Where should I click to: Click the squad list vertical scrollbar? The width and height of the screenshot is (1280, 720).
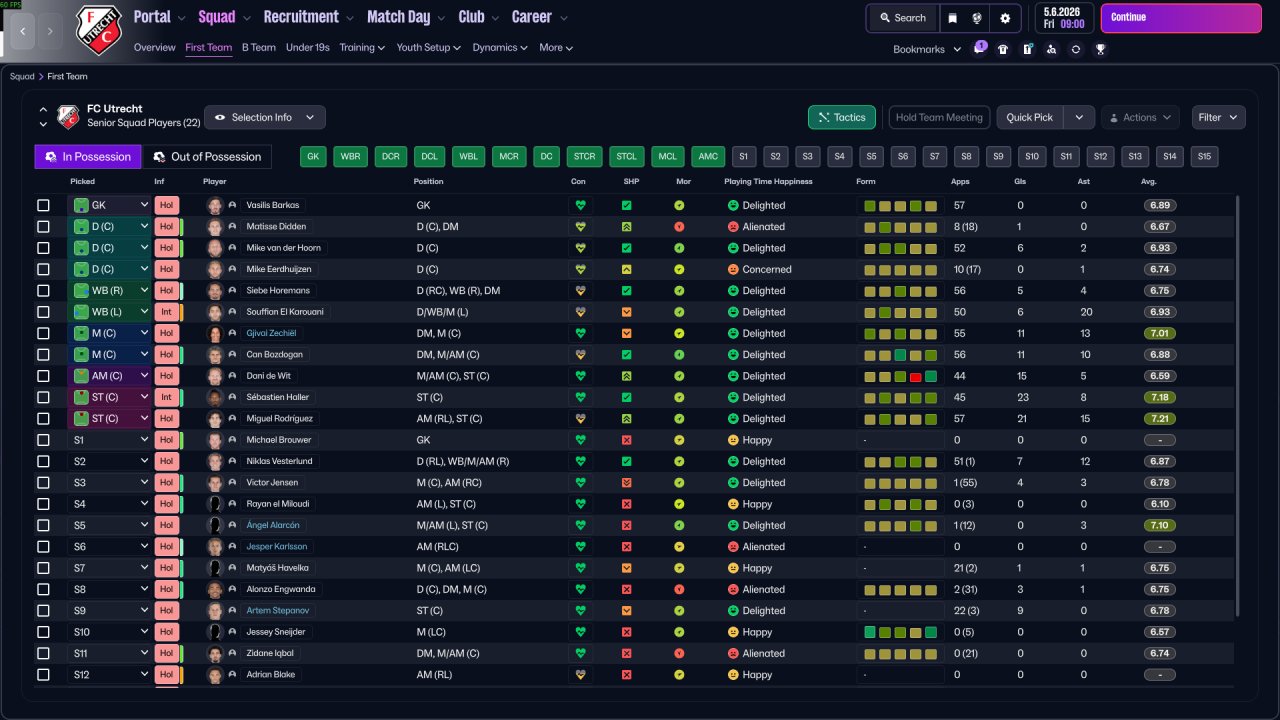[x=1237, y=405]
